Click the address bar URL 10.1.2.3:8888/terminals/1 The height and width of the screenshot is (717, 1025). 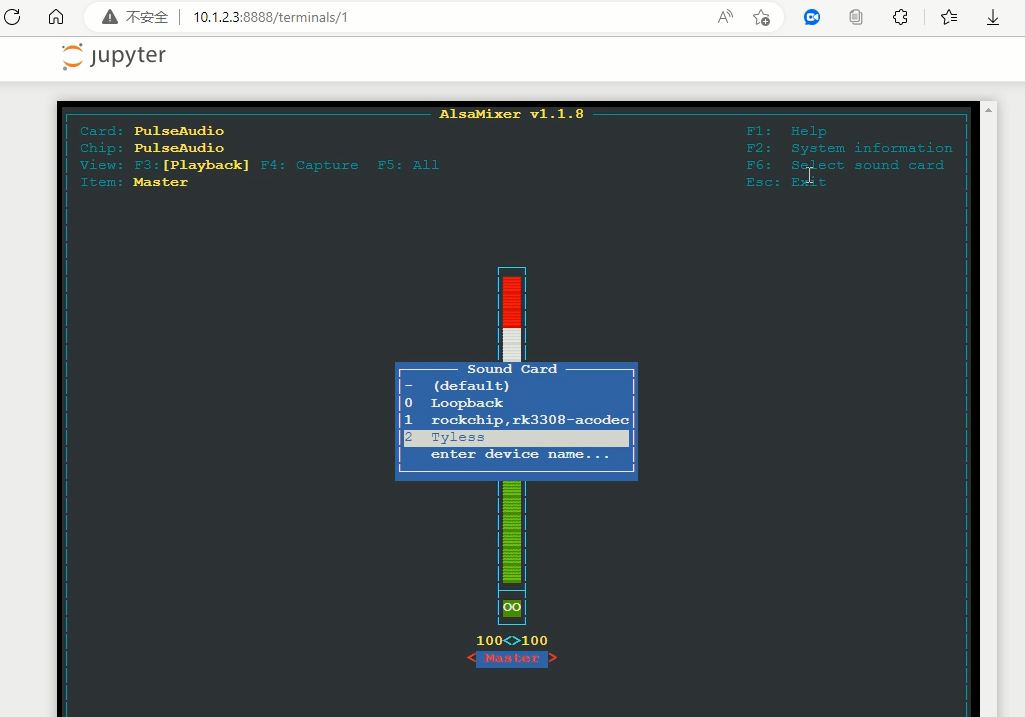pos(271,18)
